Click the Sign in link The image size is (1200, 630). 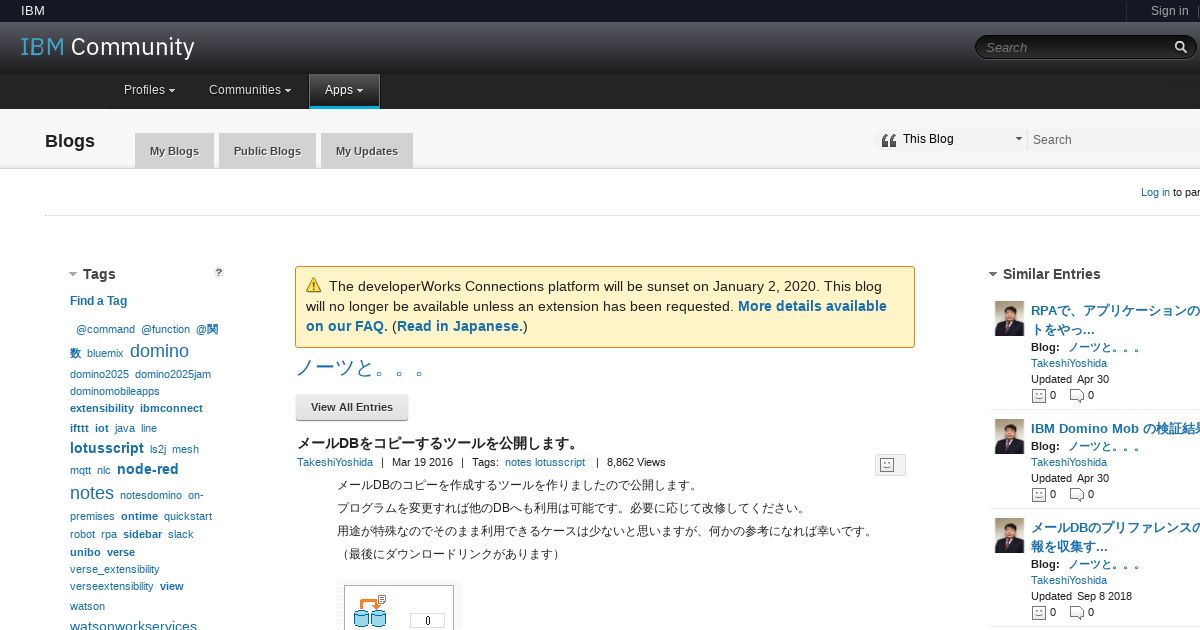[1169, 11]
